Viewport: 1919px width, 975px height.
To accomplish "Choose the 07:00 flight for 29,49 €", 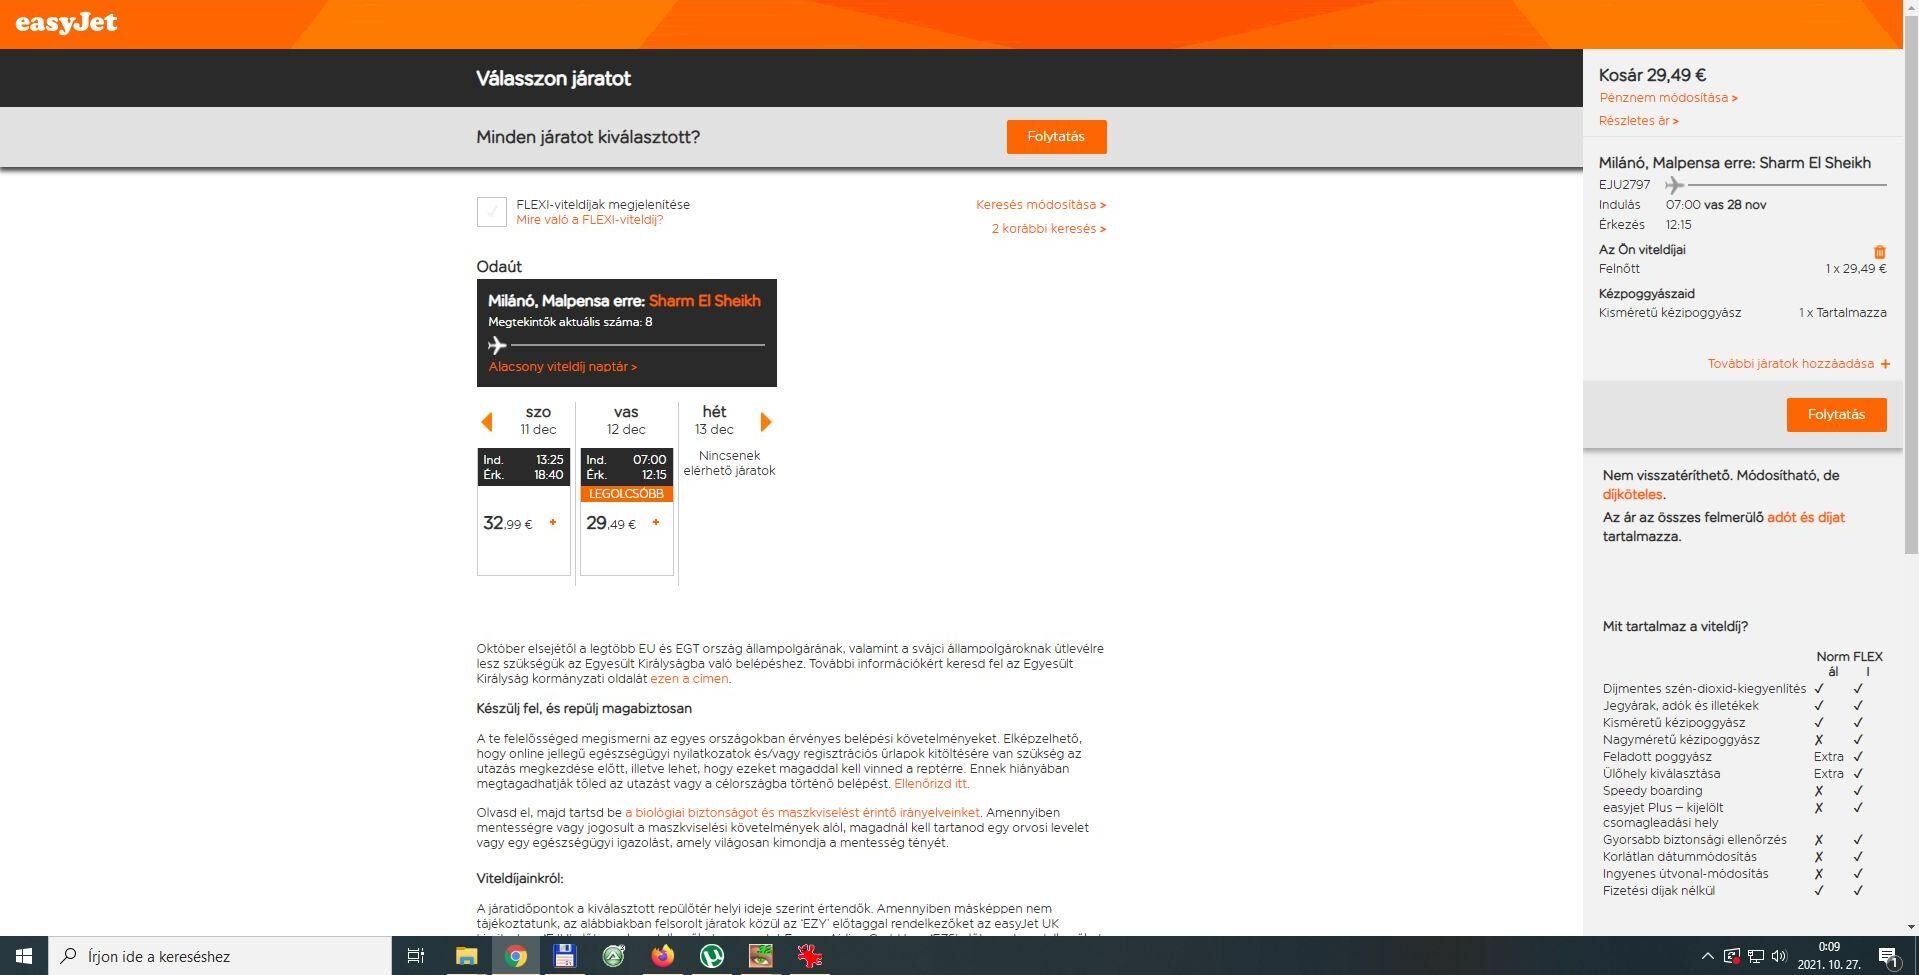I will pyautogui.click(x=627, y=511).
